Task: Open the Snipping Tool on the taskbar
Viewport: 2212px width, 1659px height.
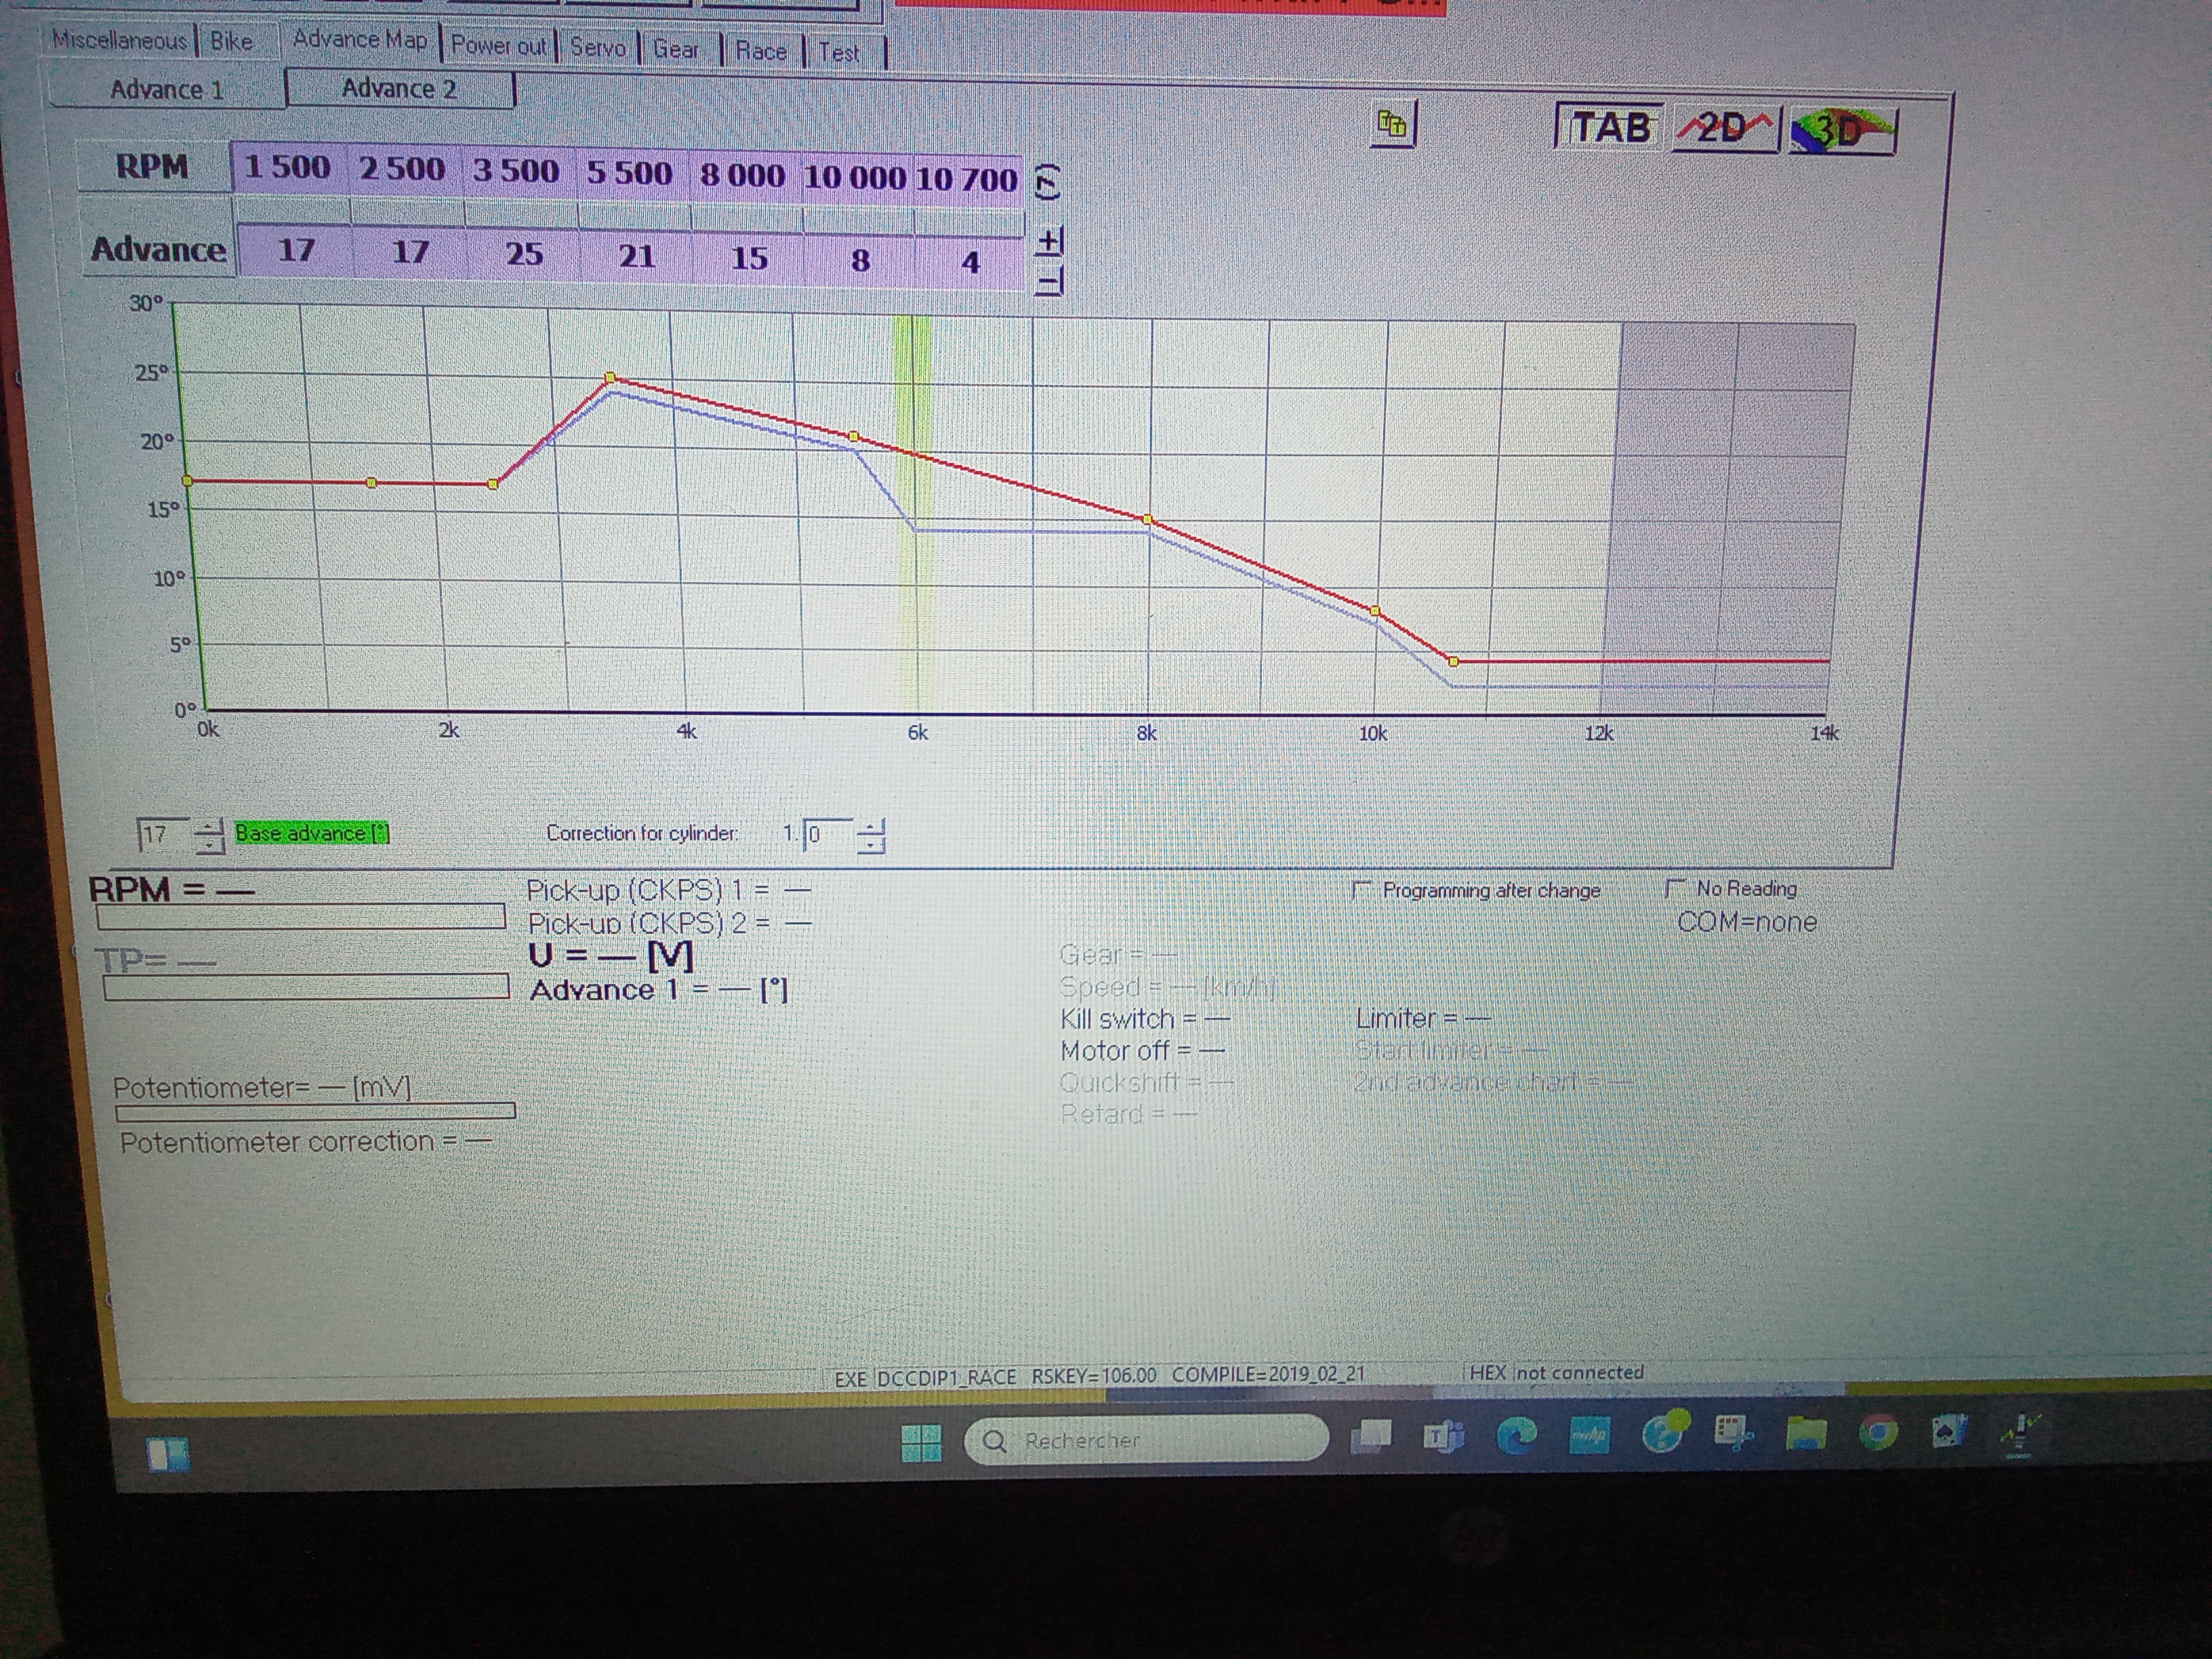Action: 1733,1433
